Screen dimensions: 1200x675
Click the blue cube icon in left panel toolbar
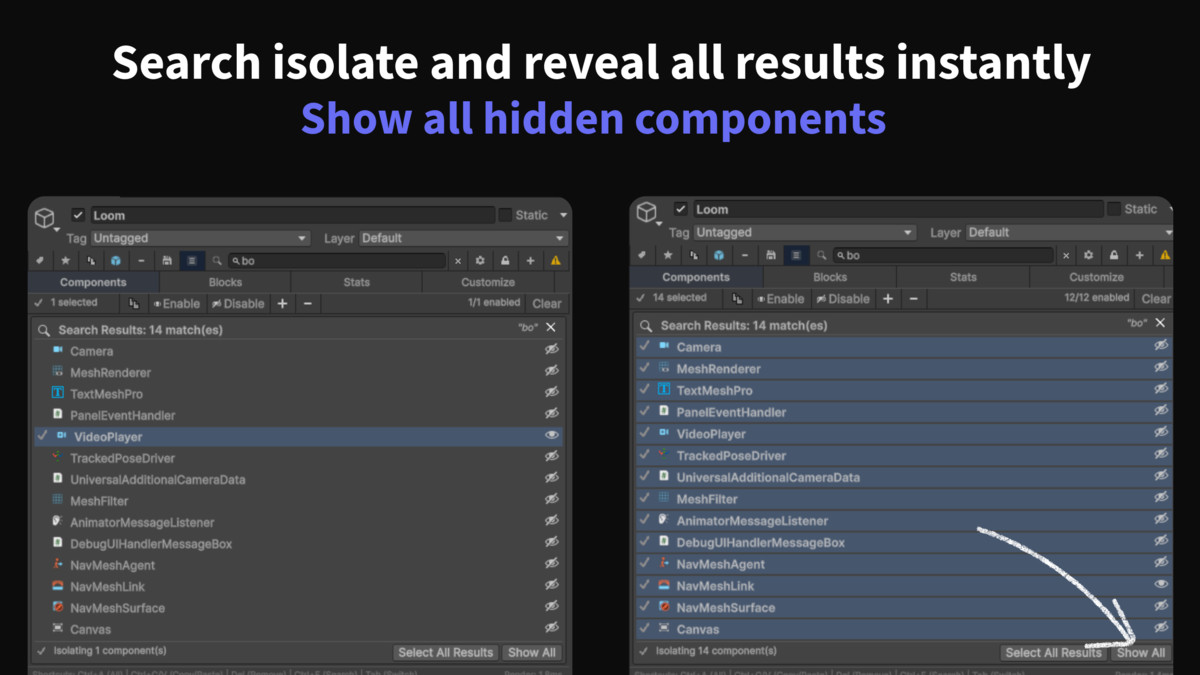[116, 261]
